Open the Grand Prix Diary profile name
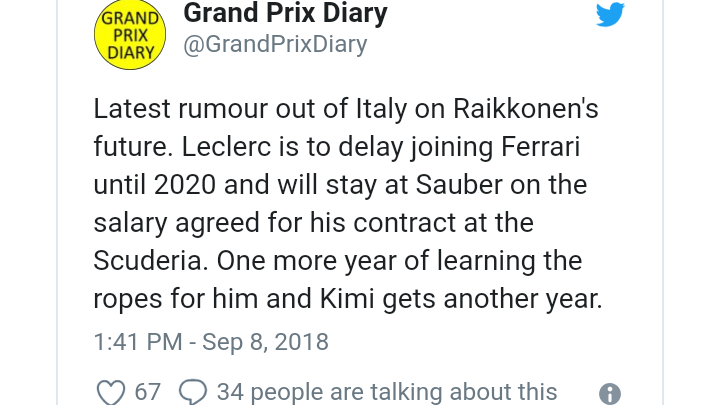The image size is (720, 405). [x=285, y=14]
